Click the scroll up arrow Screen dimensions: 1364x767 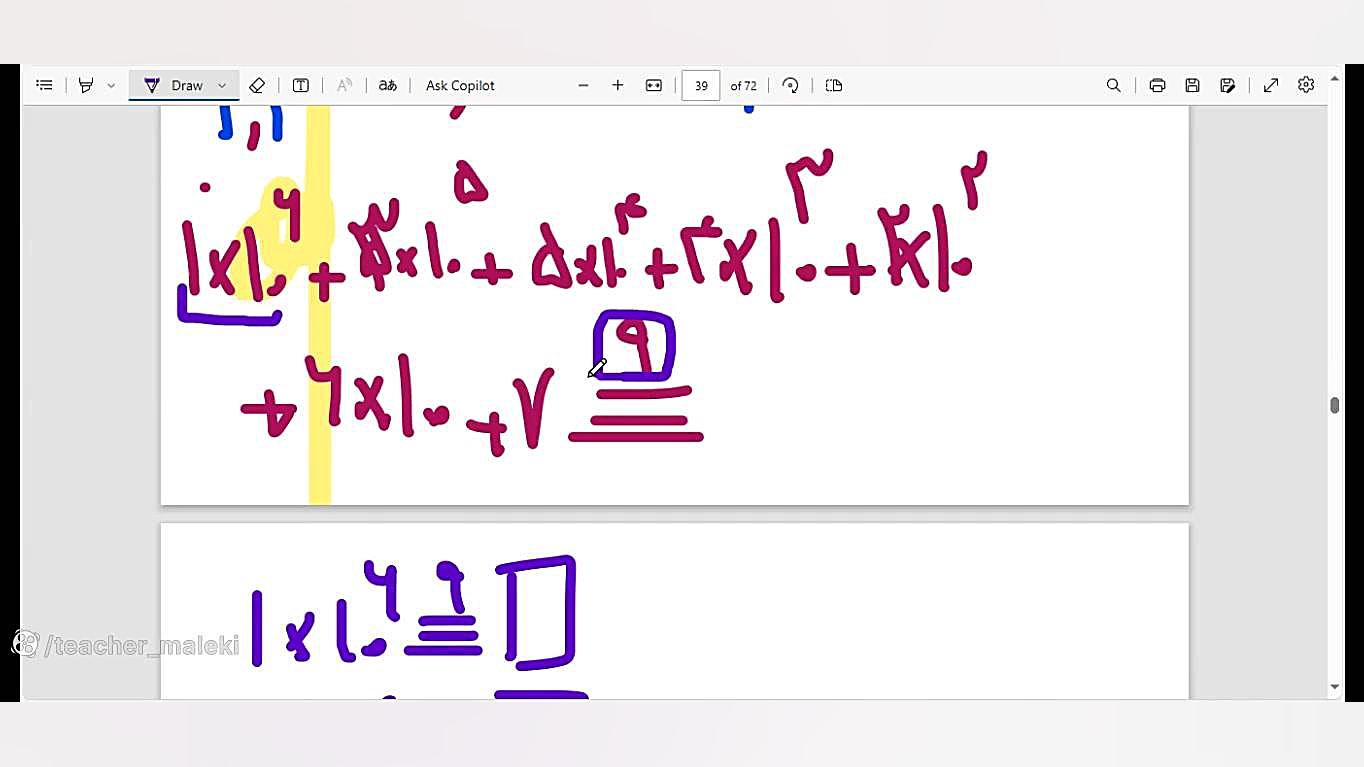click(1334, 77)
